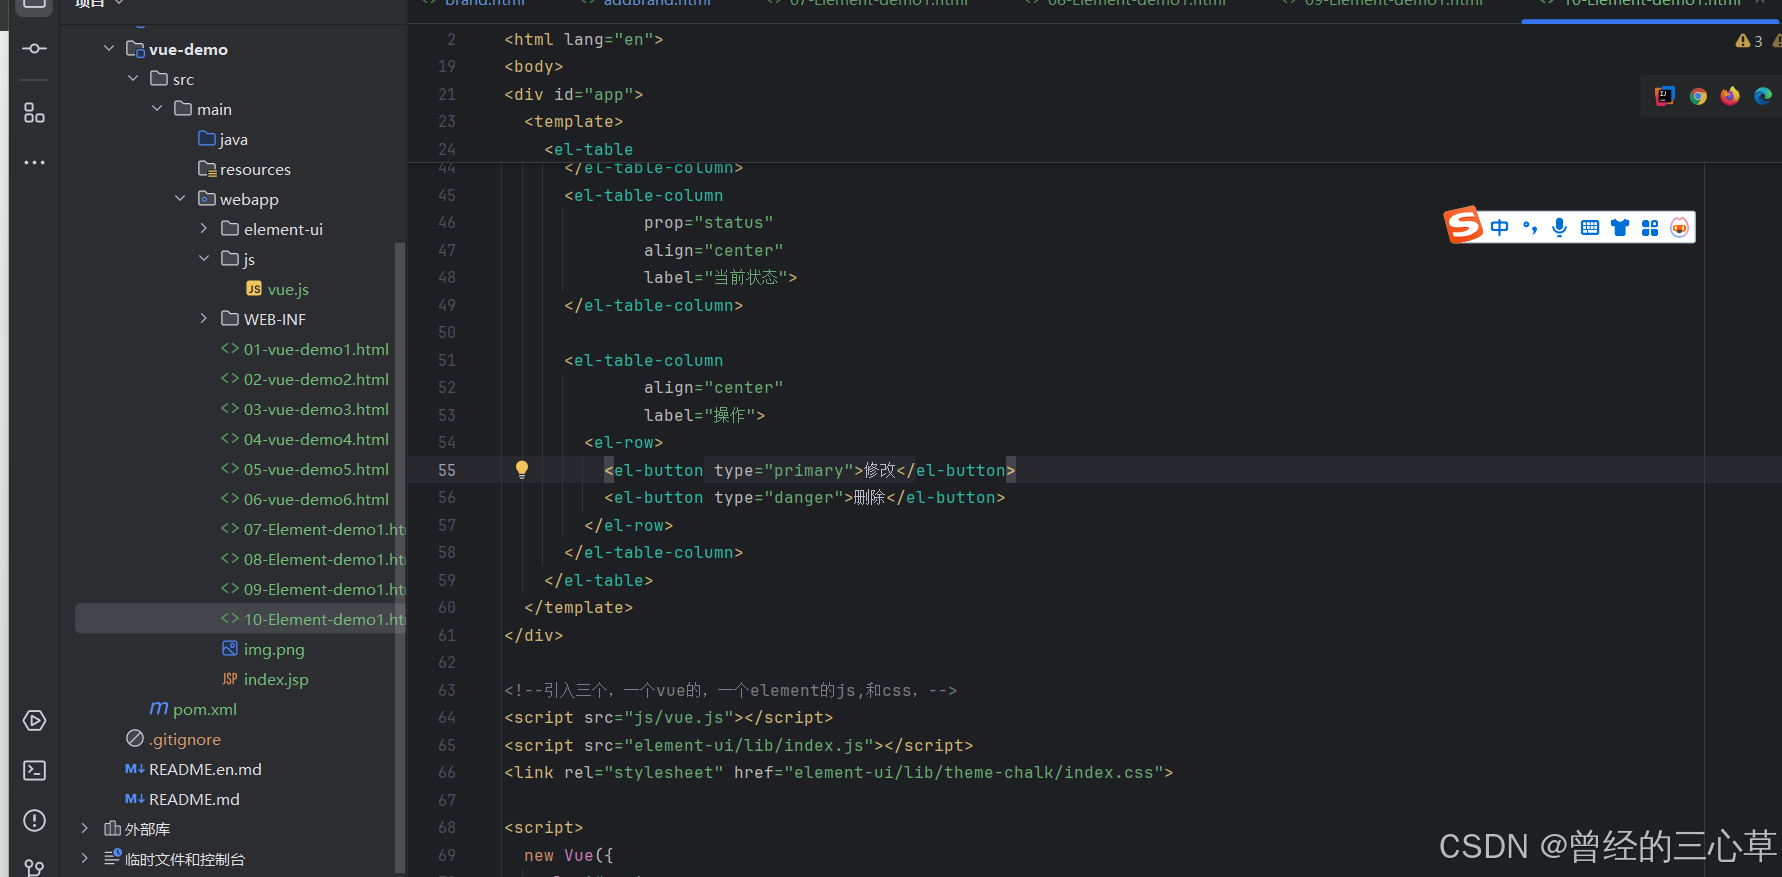The image size is (1782, 877).
Task: Select 02-vue-demo2.html in project tree
Action: (x=305, y=379)
